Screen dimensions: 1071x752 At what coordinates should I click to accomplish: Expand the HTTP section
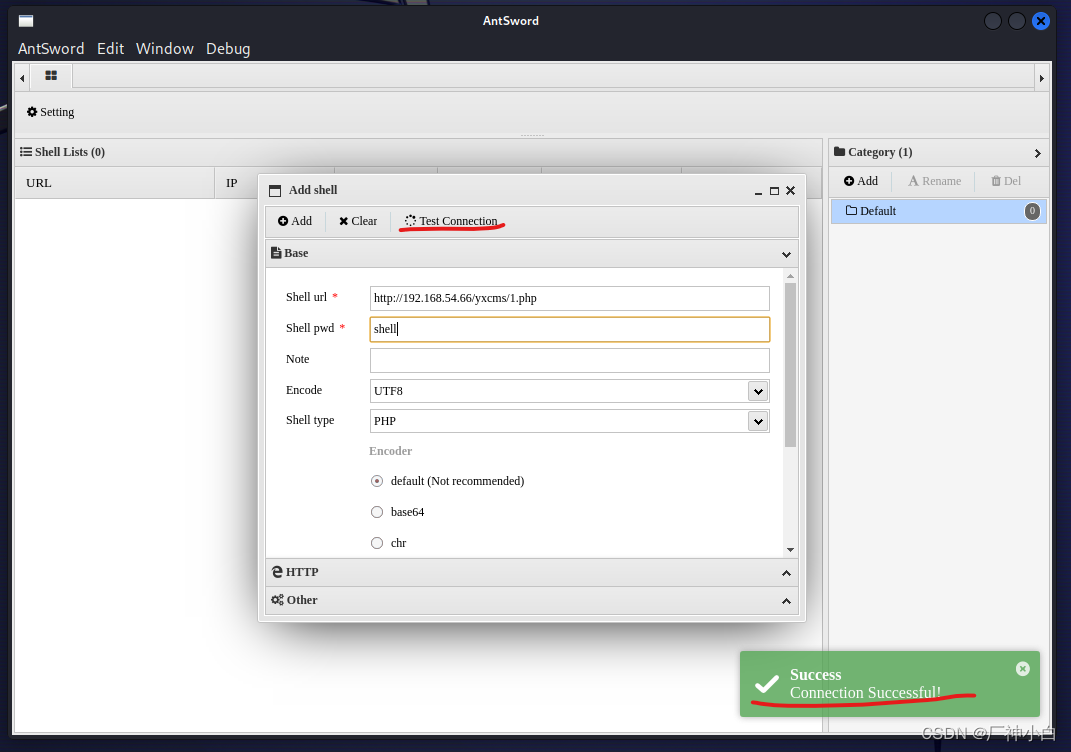[x=531, y=572]
